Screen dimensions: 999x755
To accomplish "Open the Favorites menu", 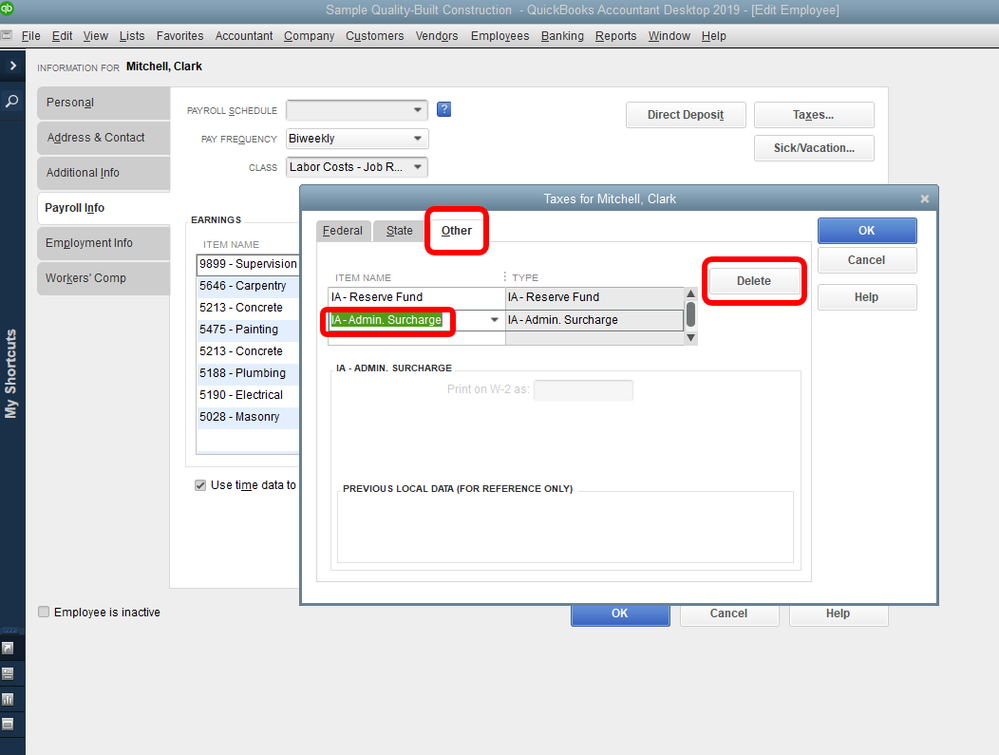I will click(180, 36).
